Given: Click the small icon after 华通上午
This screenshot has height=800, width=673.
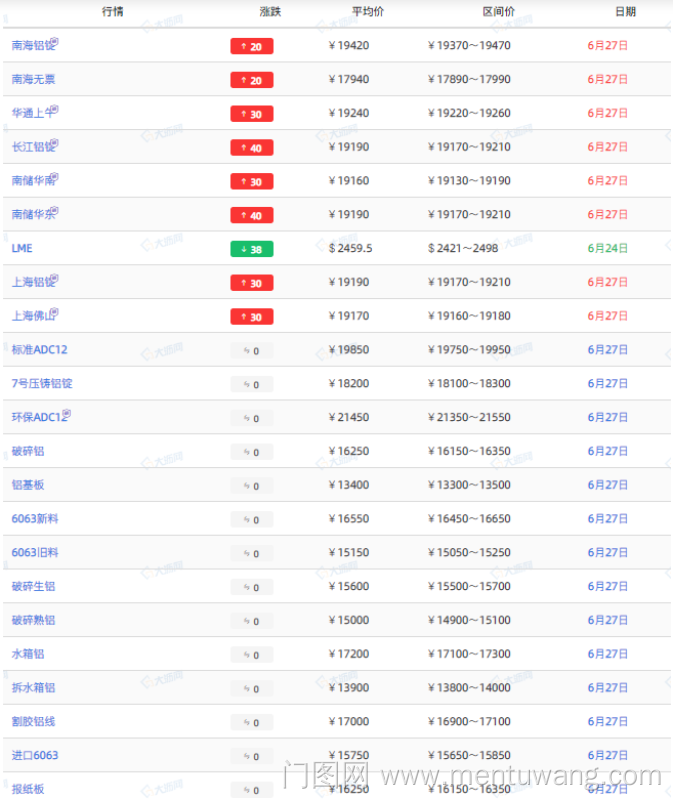Looking at the screenshot, I should (55, 110).
